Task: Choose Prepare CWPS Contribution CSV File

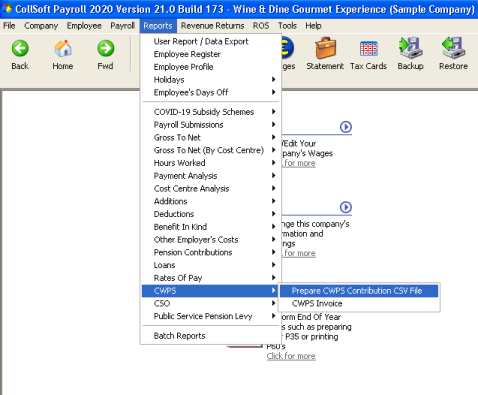Action: tap(359, 291)
